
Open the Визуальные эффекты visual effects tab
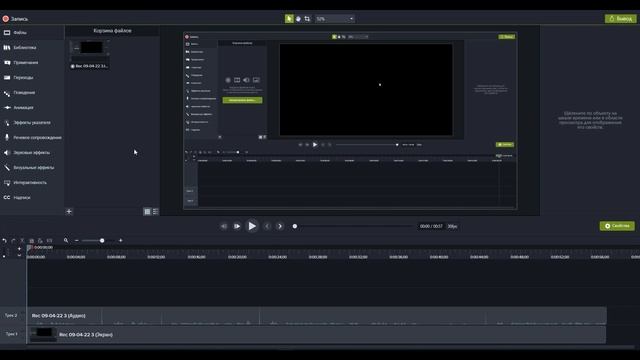(32, 168)
